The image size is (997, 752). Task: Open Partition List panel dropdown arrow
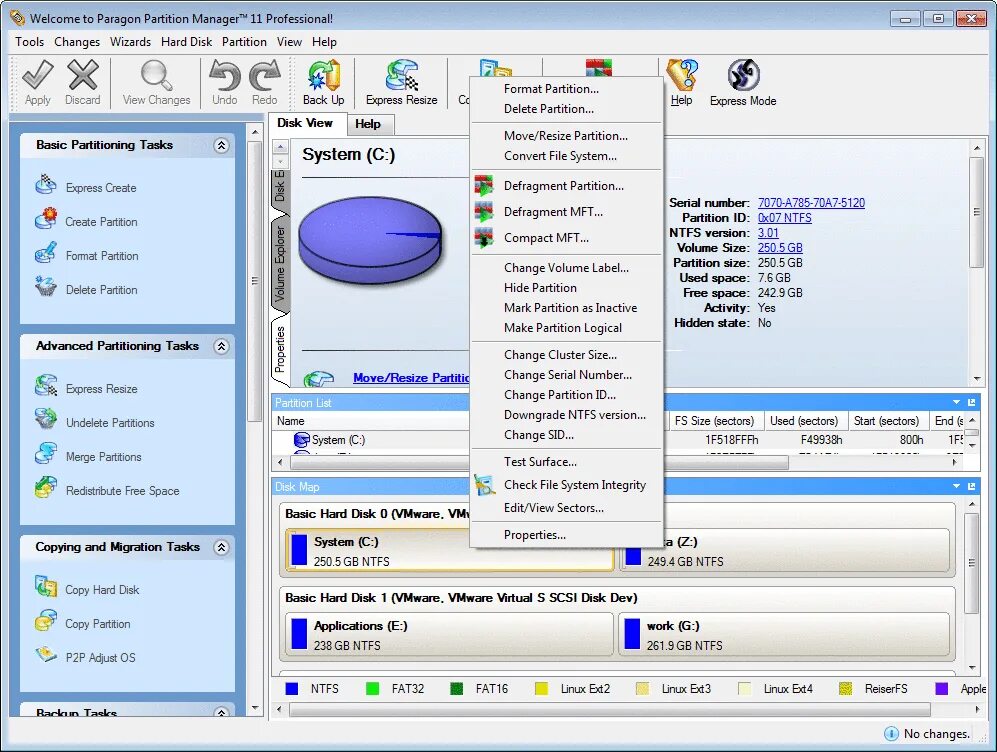click(956, 402)
